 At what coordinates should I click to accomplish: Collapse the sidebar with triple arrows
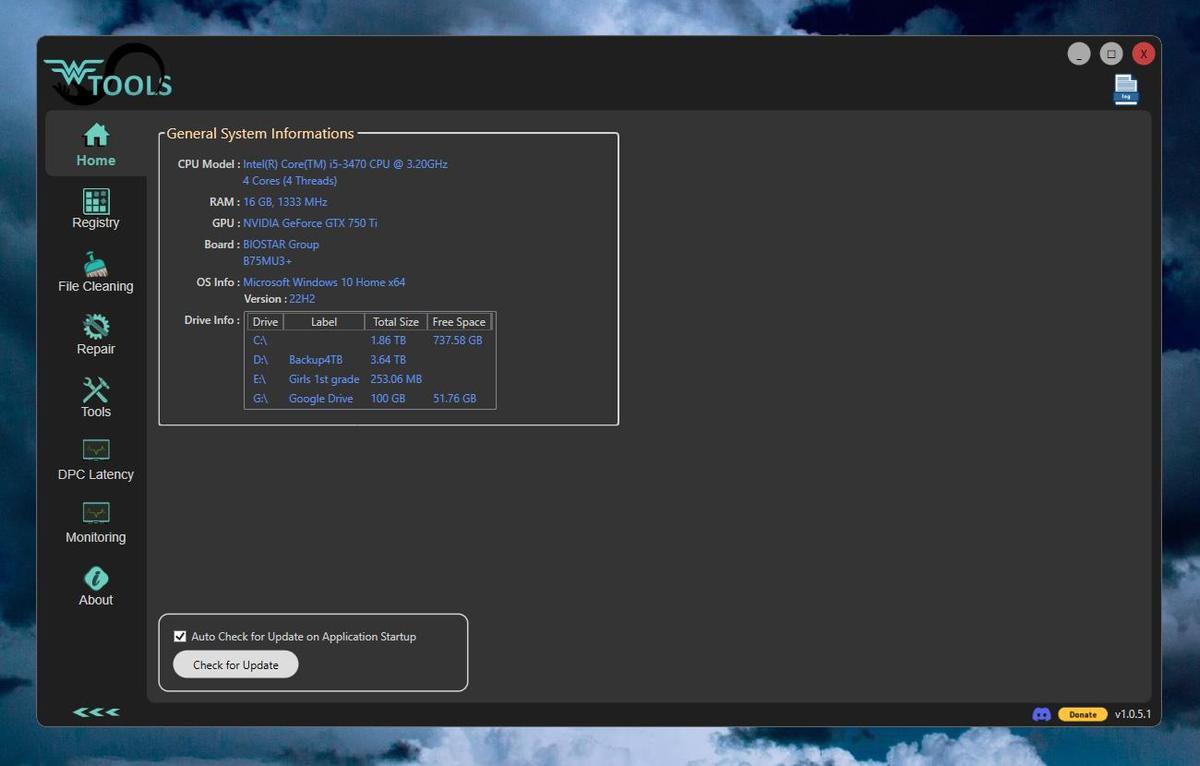pos(96,712)
